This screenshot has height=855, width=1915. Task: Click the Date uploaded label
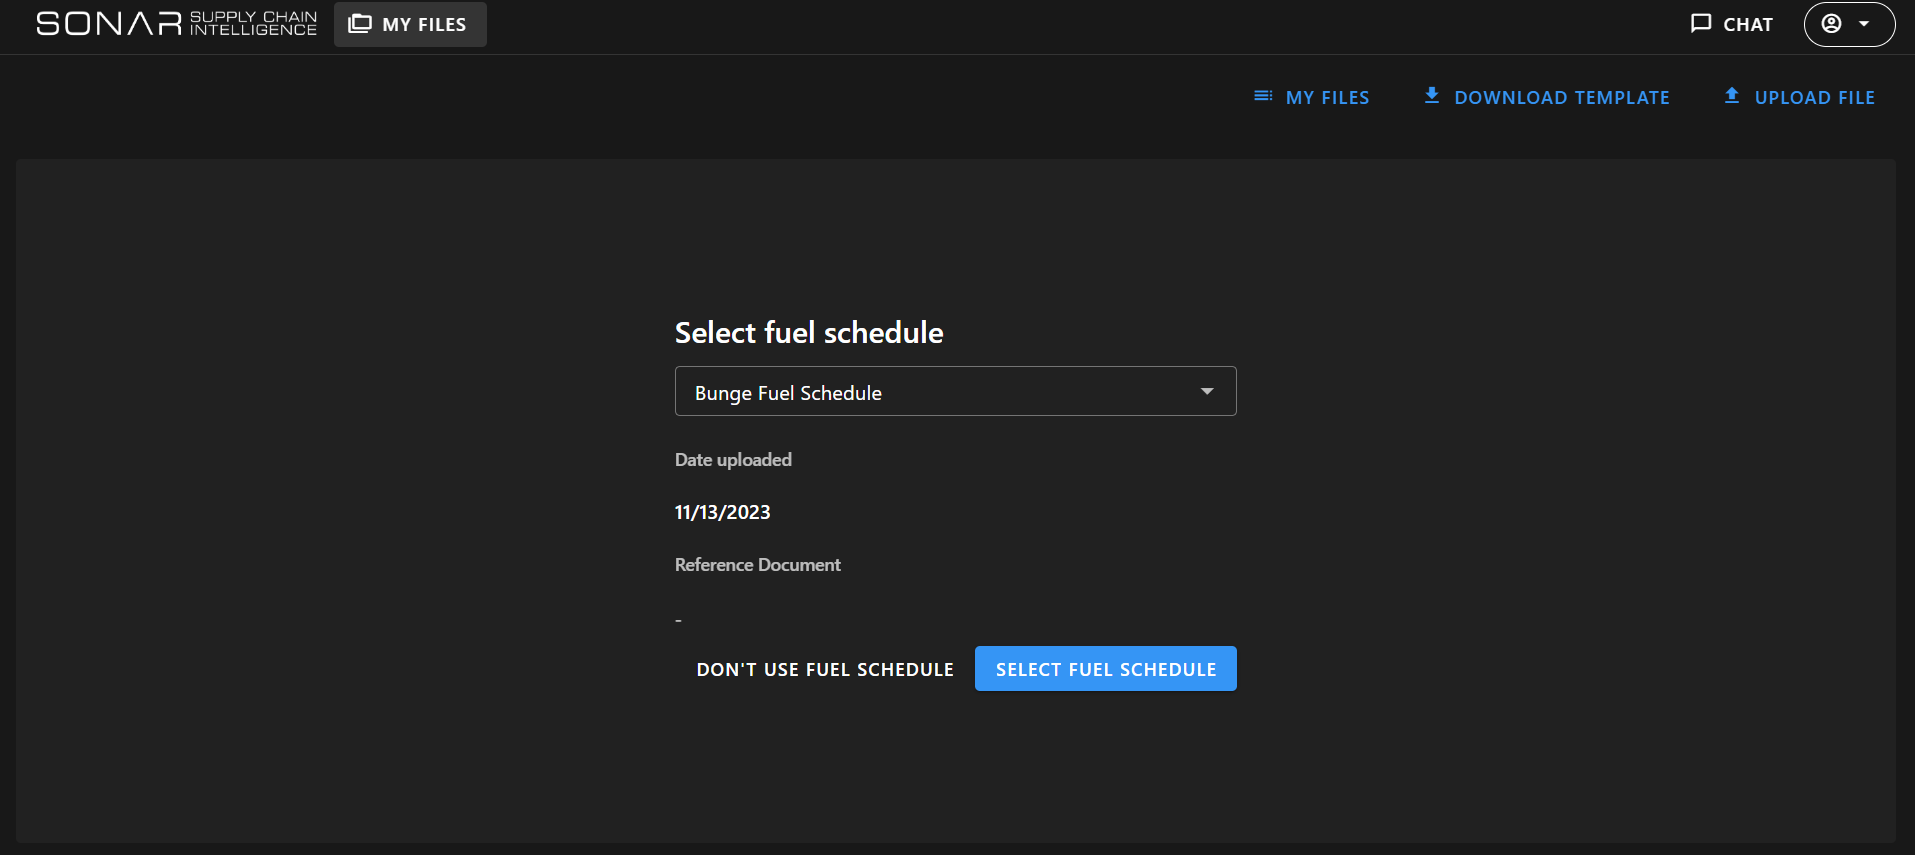pyautogui.click(x=733, y=460)
